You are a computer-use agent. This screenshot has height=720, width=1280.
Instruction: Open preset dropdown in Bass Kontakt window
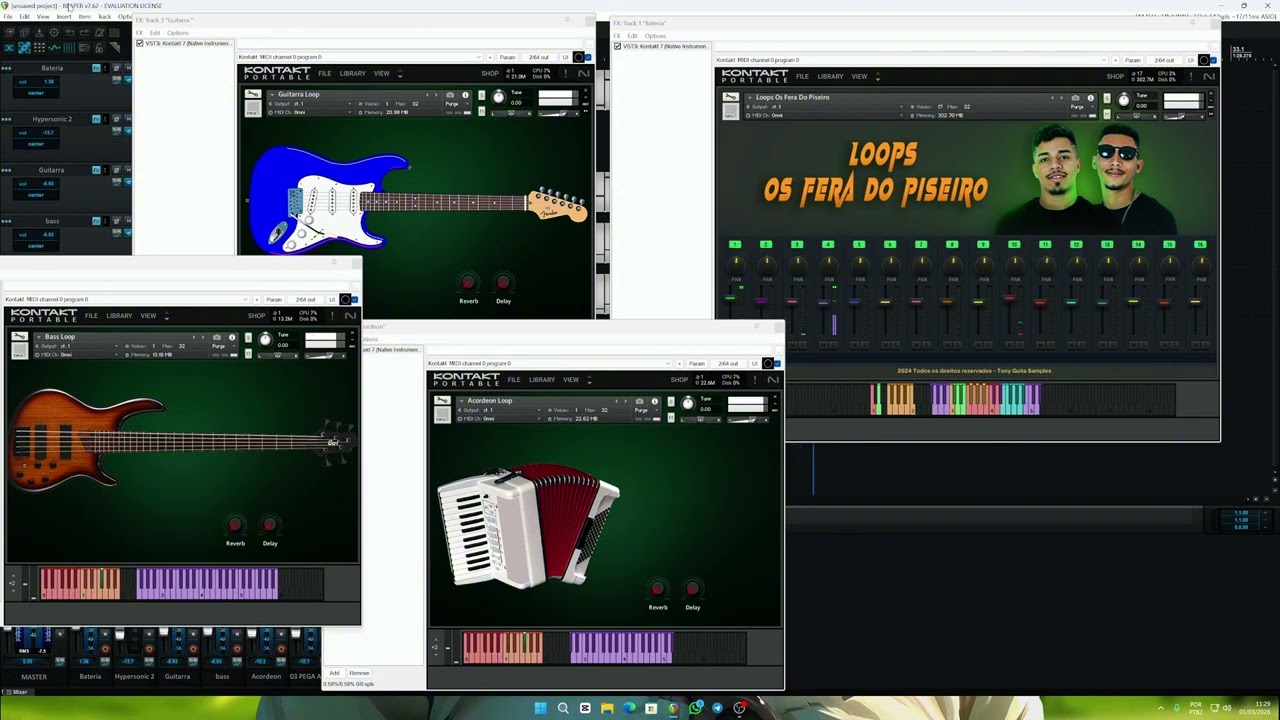(126, 299)
